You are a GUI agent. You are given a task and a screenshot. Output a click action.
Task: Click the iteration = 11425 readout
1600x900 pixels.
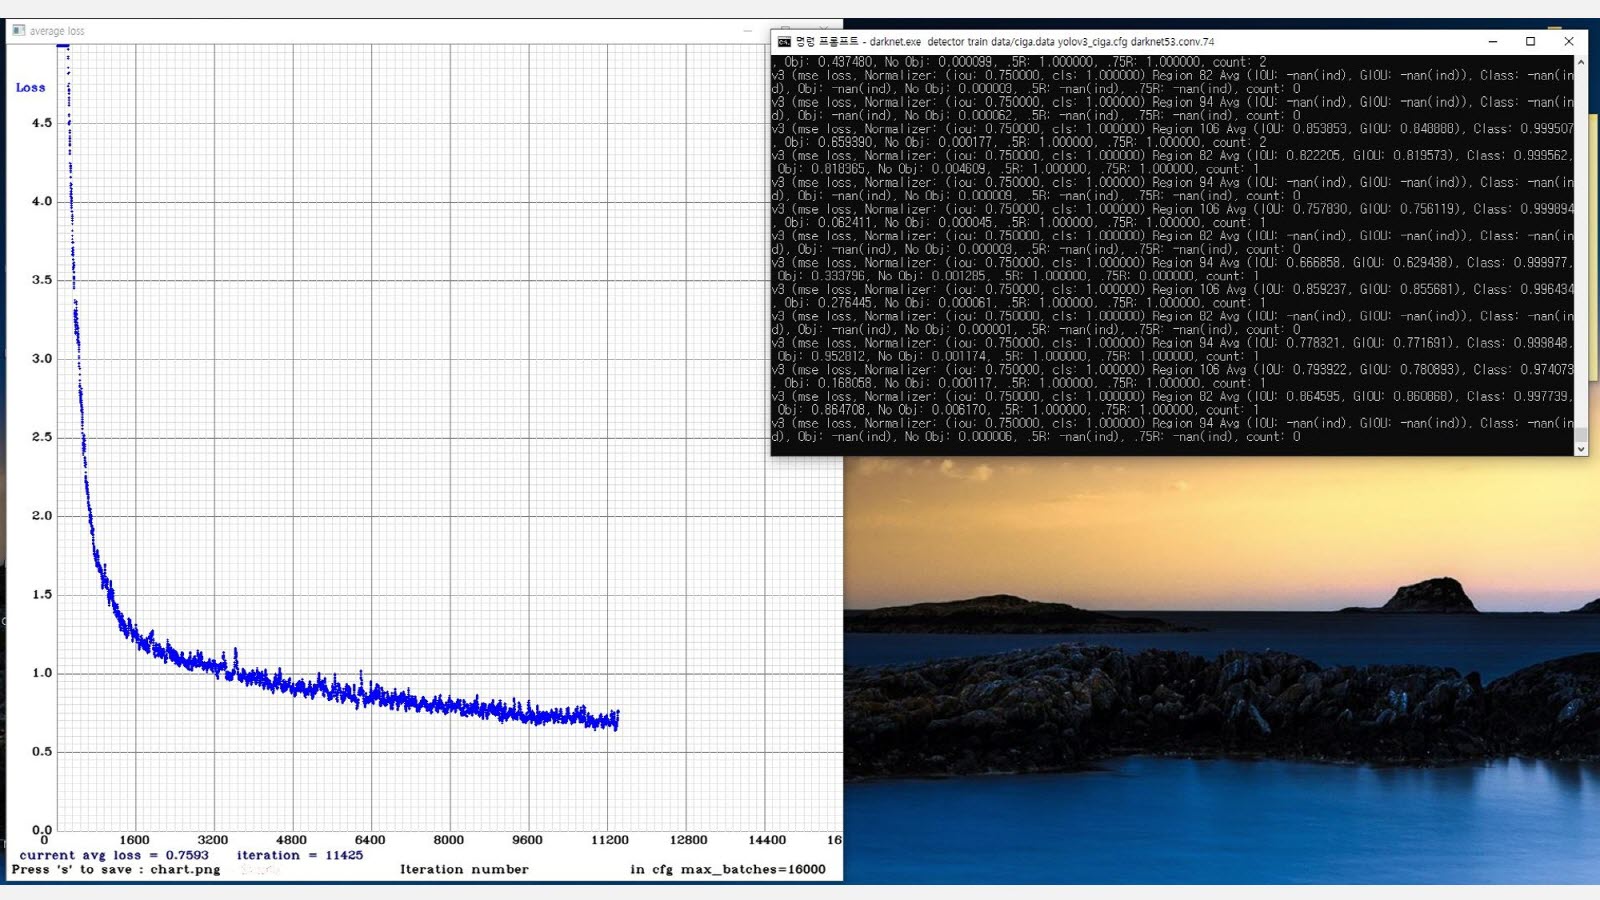point(299,855)
